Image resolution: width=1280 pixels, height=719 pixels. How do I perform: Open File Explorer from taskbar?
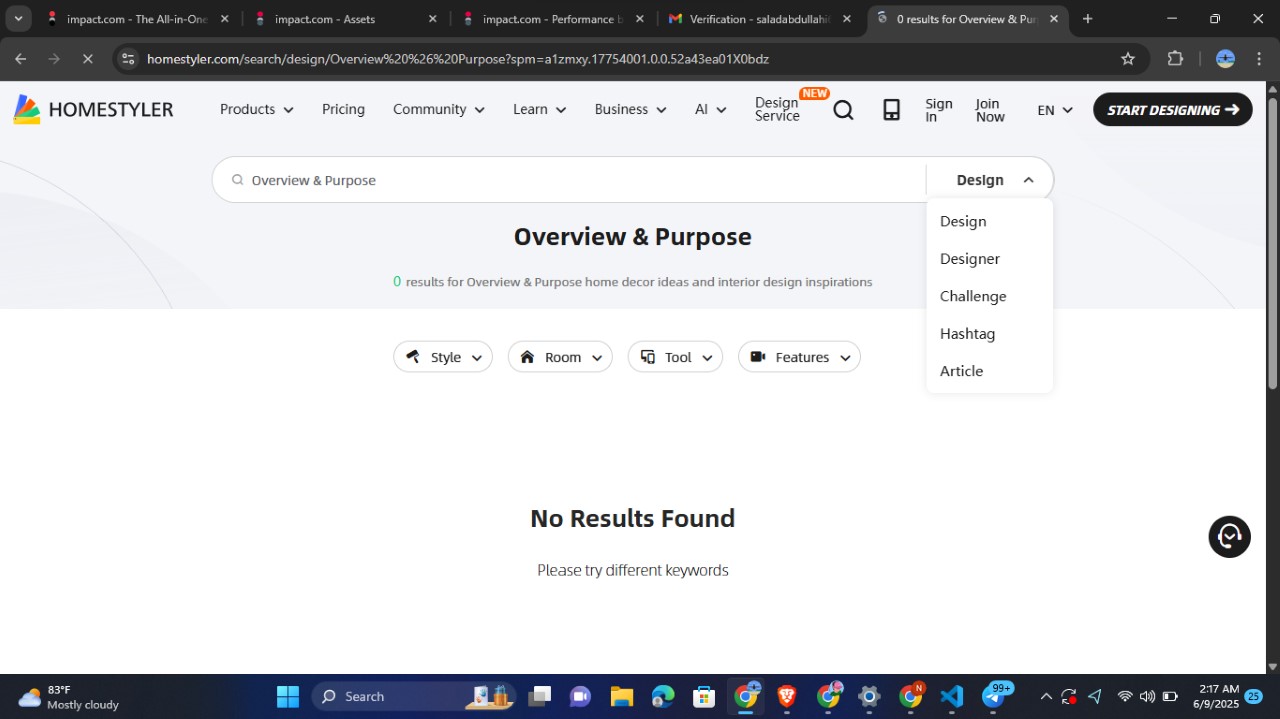click(622, 696)
